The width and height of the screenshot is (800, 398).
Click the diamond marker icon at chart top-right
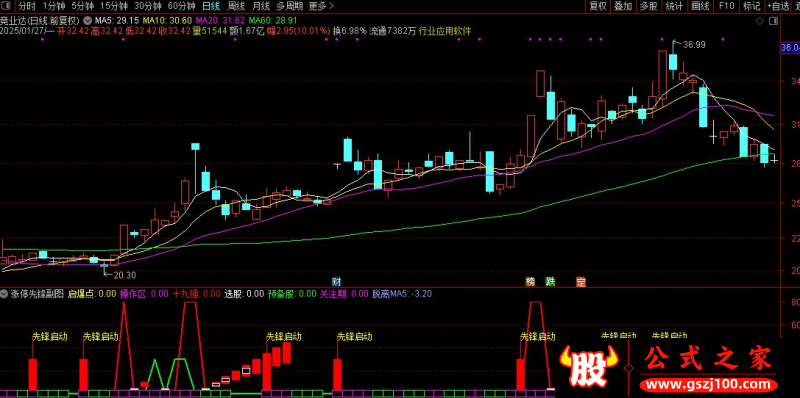click(760, 21)
